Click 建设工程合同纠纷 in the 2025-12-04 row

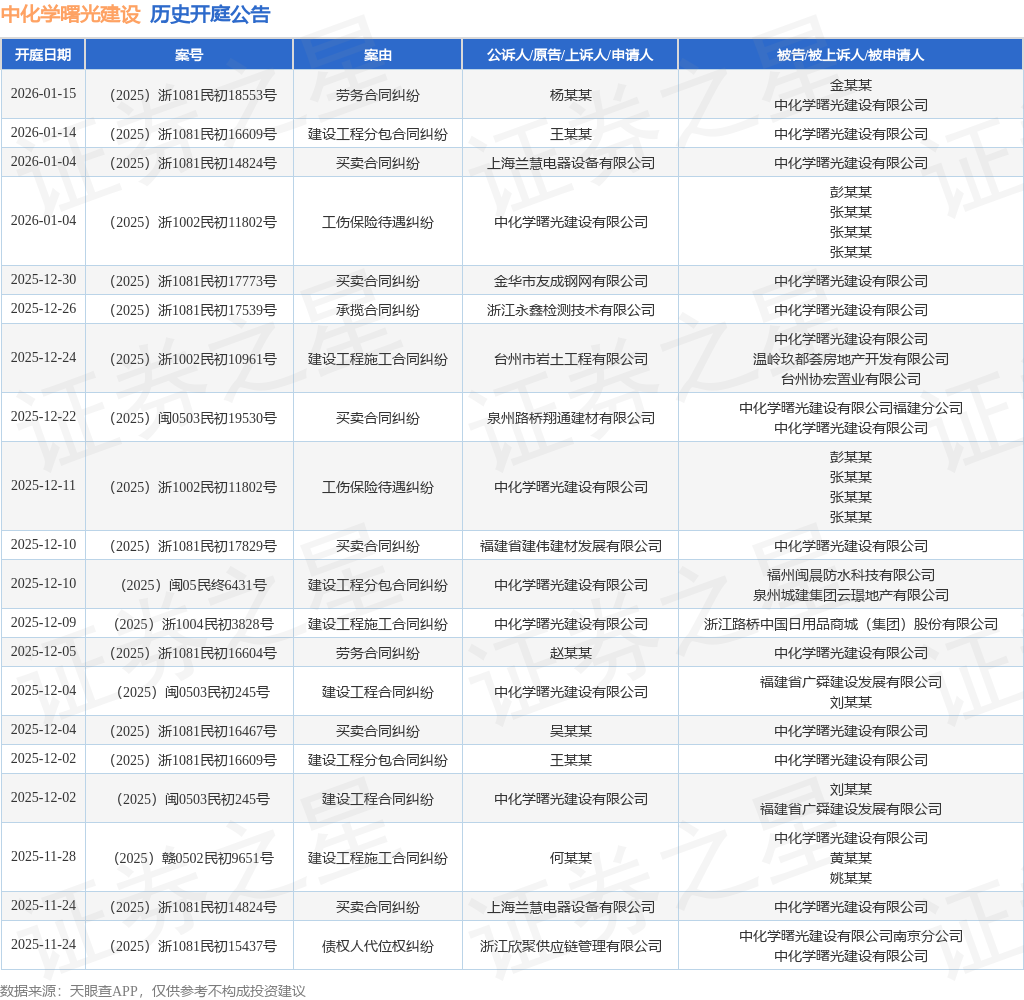click(x=377, y=692)
